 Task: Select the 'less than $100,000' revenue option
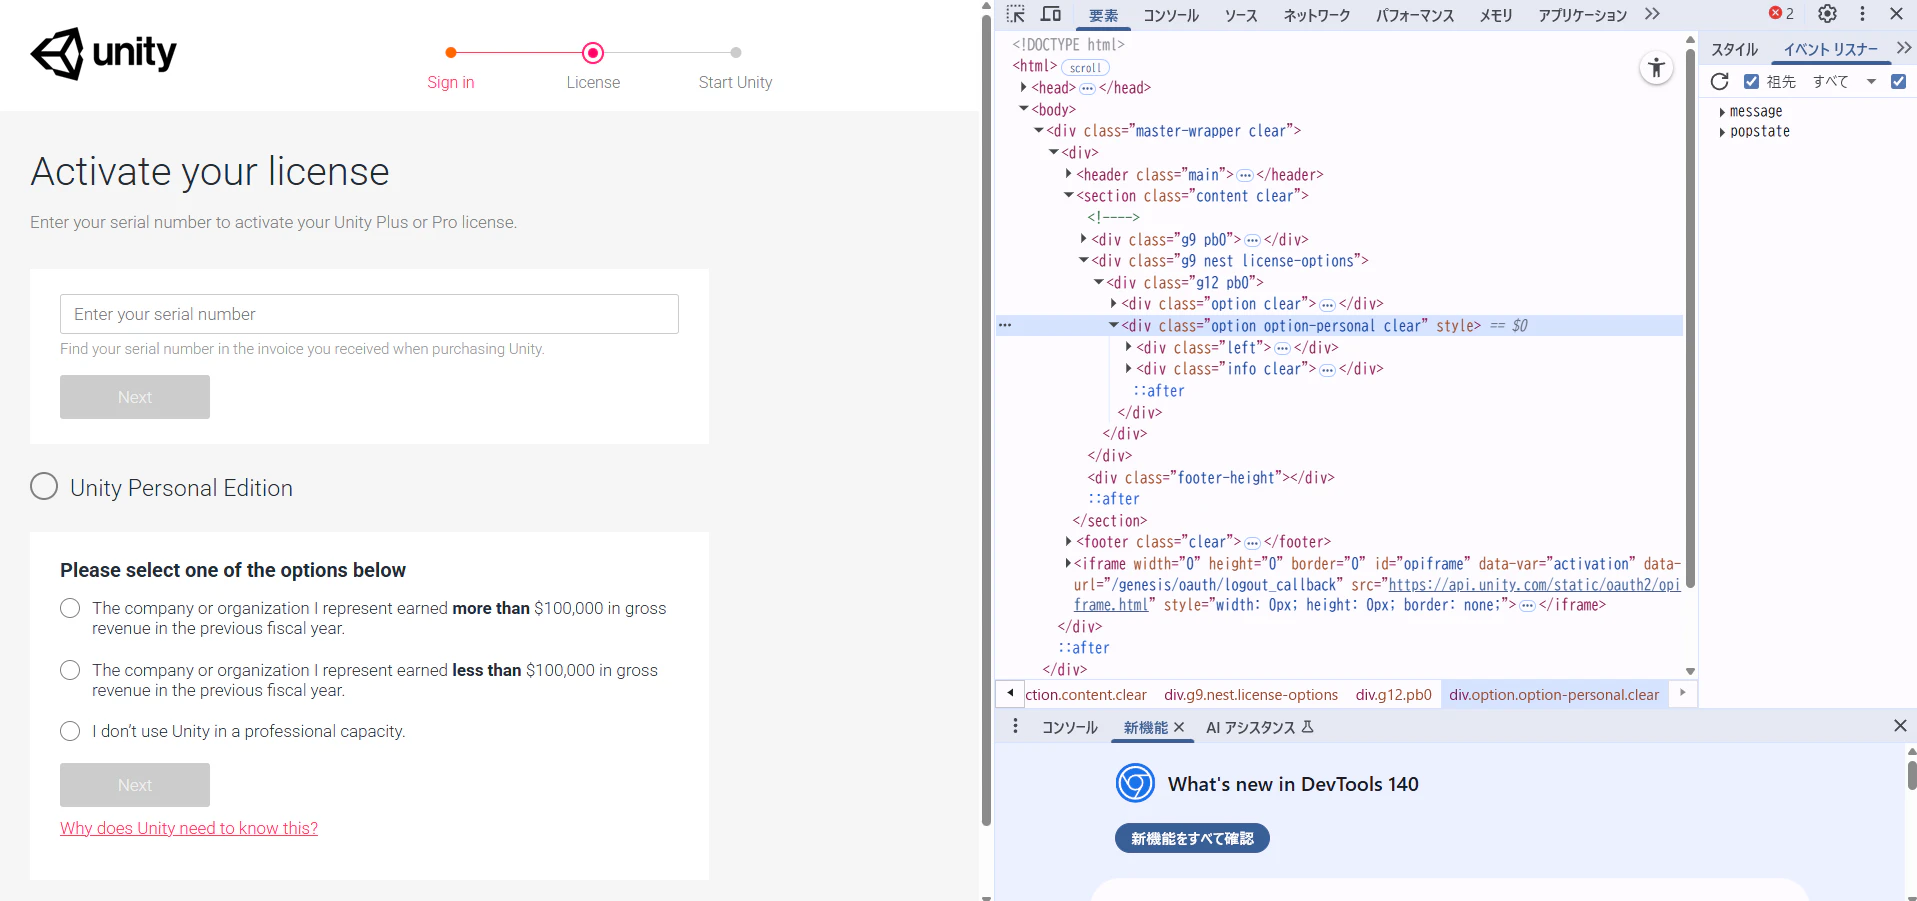coord(70,670)
